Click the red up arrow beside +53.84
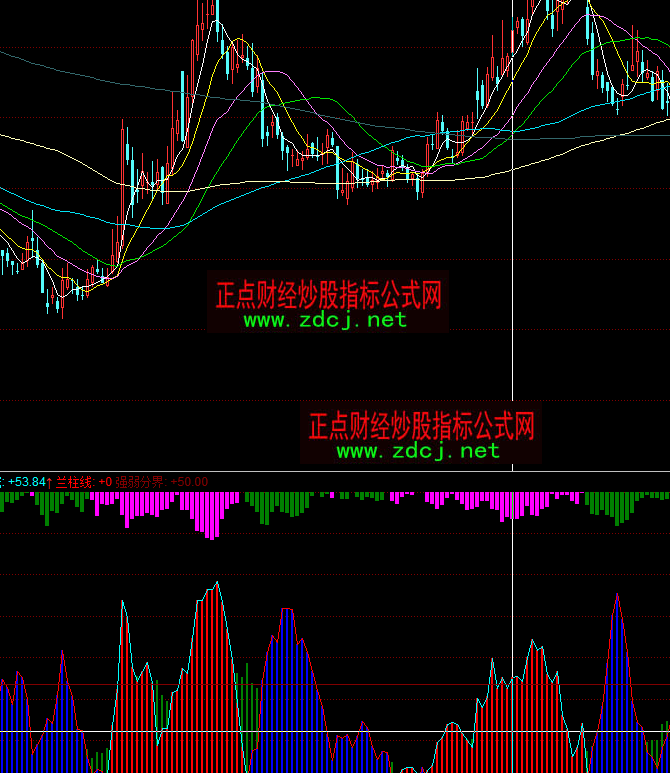Screen dimensions: 670x773 50,482
